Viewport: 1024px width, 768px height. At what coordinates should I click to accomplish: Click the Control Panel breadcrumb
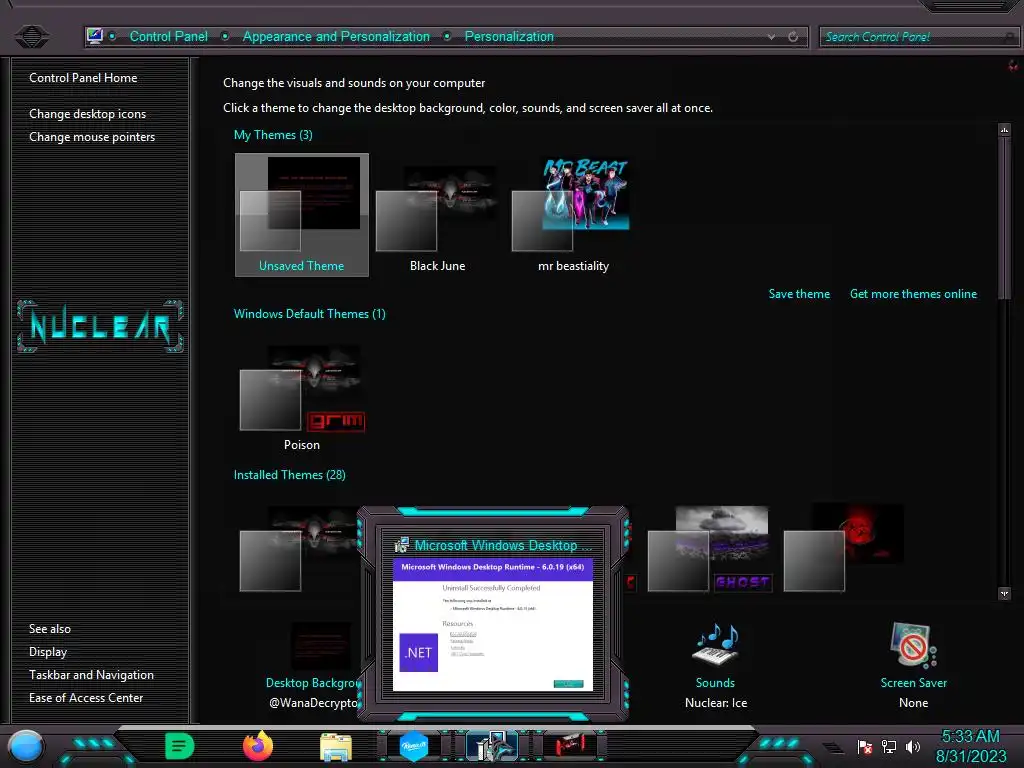click(168, 37)
